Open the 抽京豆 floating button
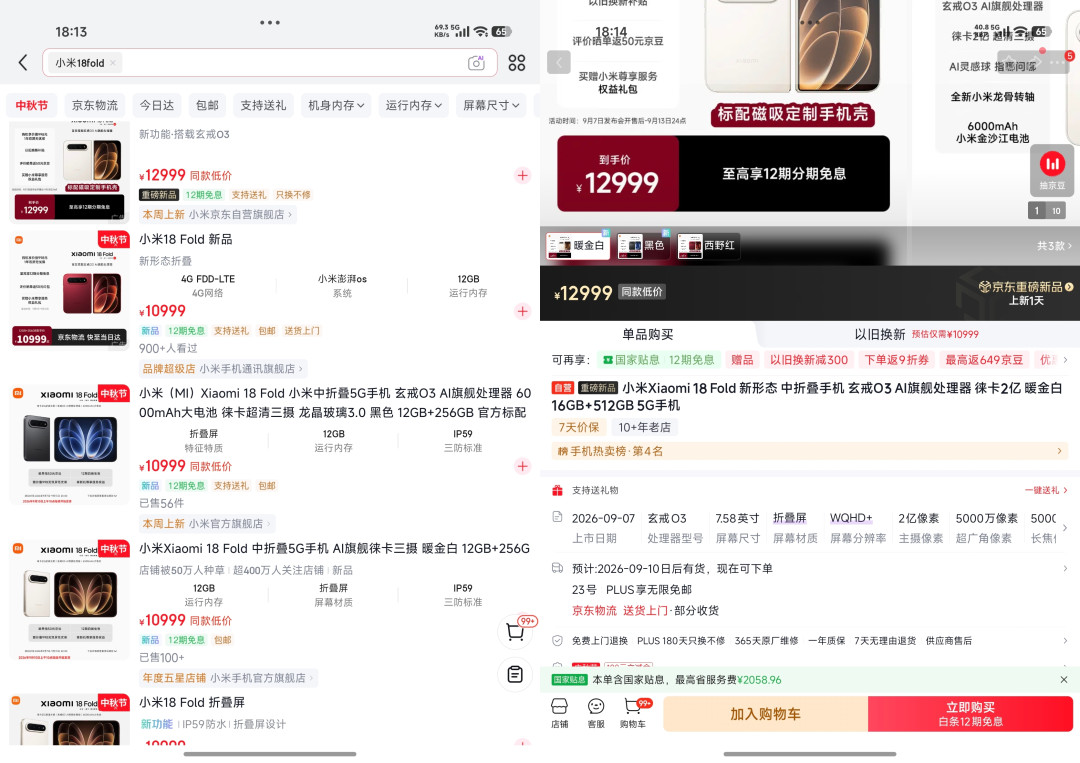 click(1052, 170)
